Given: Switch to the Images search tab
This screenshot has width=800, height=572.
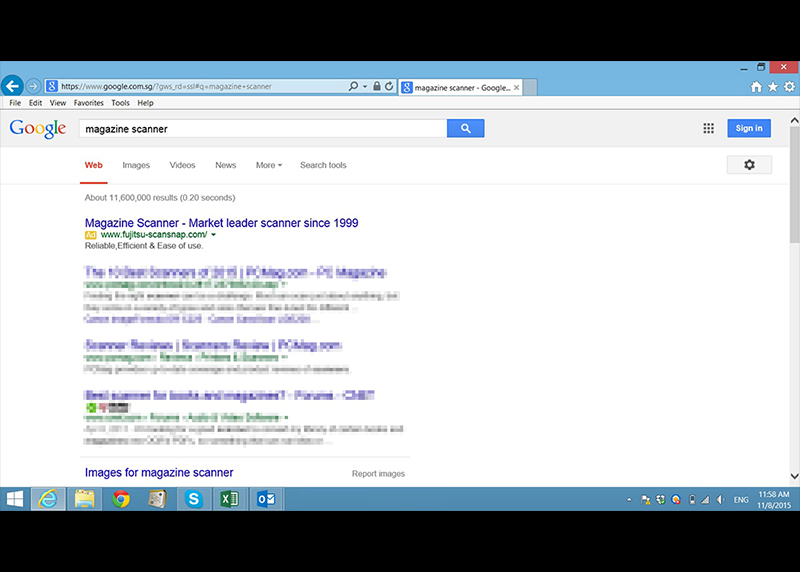Looking at the screenshot, I should click(136, 165).
